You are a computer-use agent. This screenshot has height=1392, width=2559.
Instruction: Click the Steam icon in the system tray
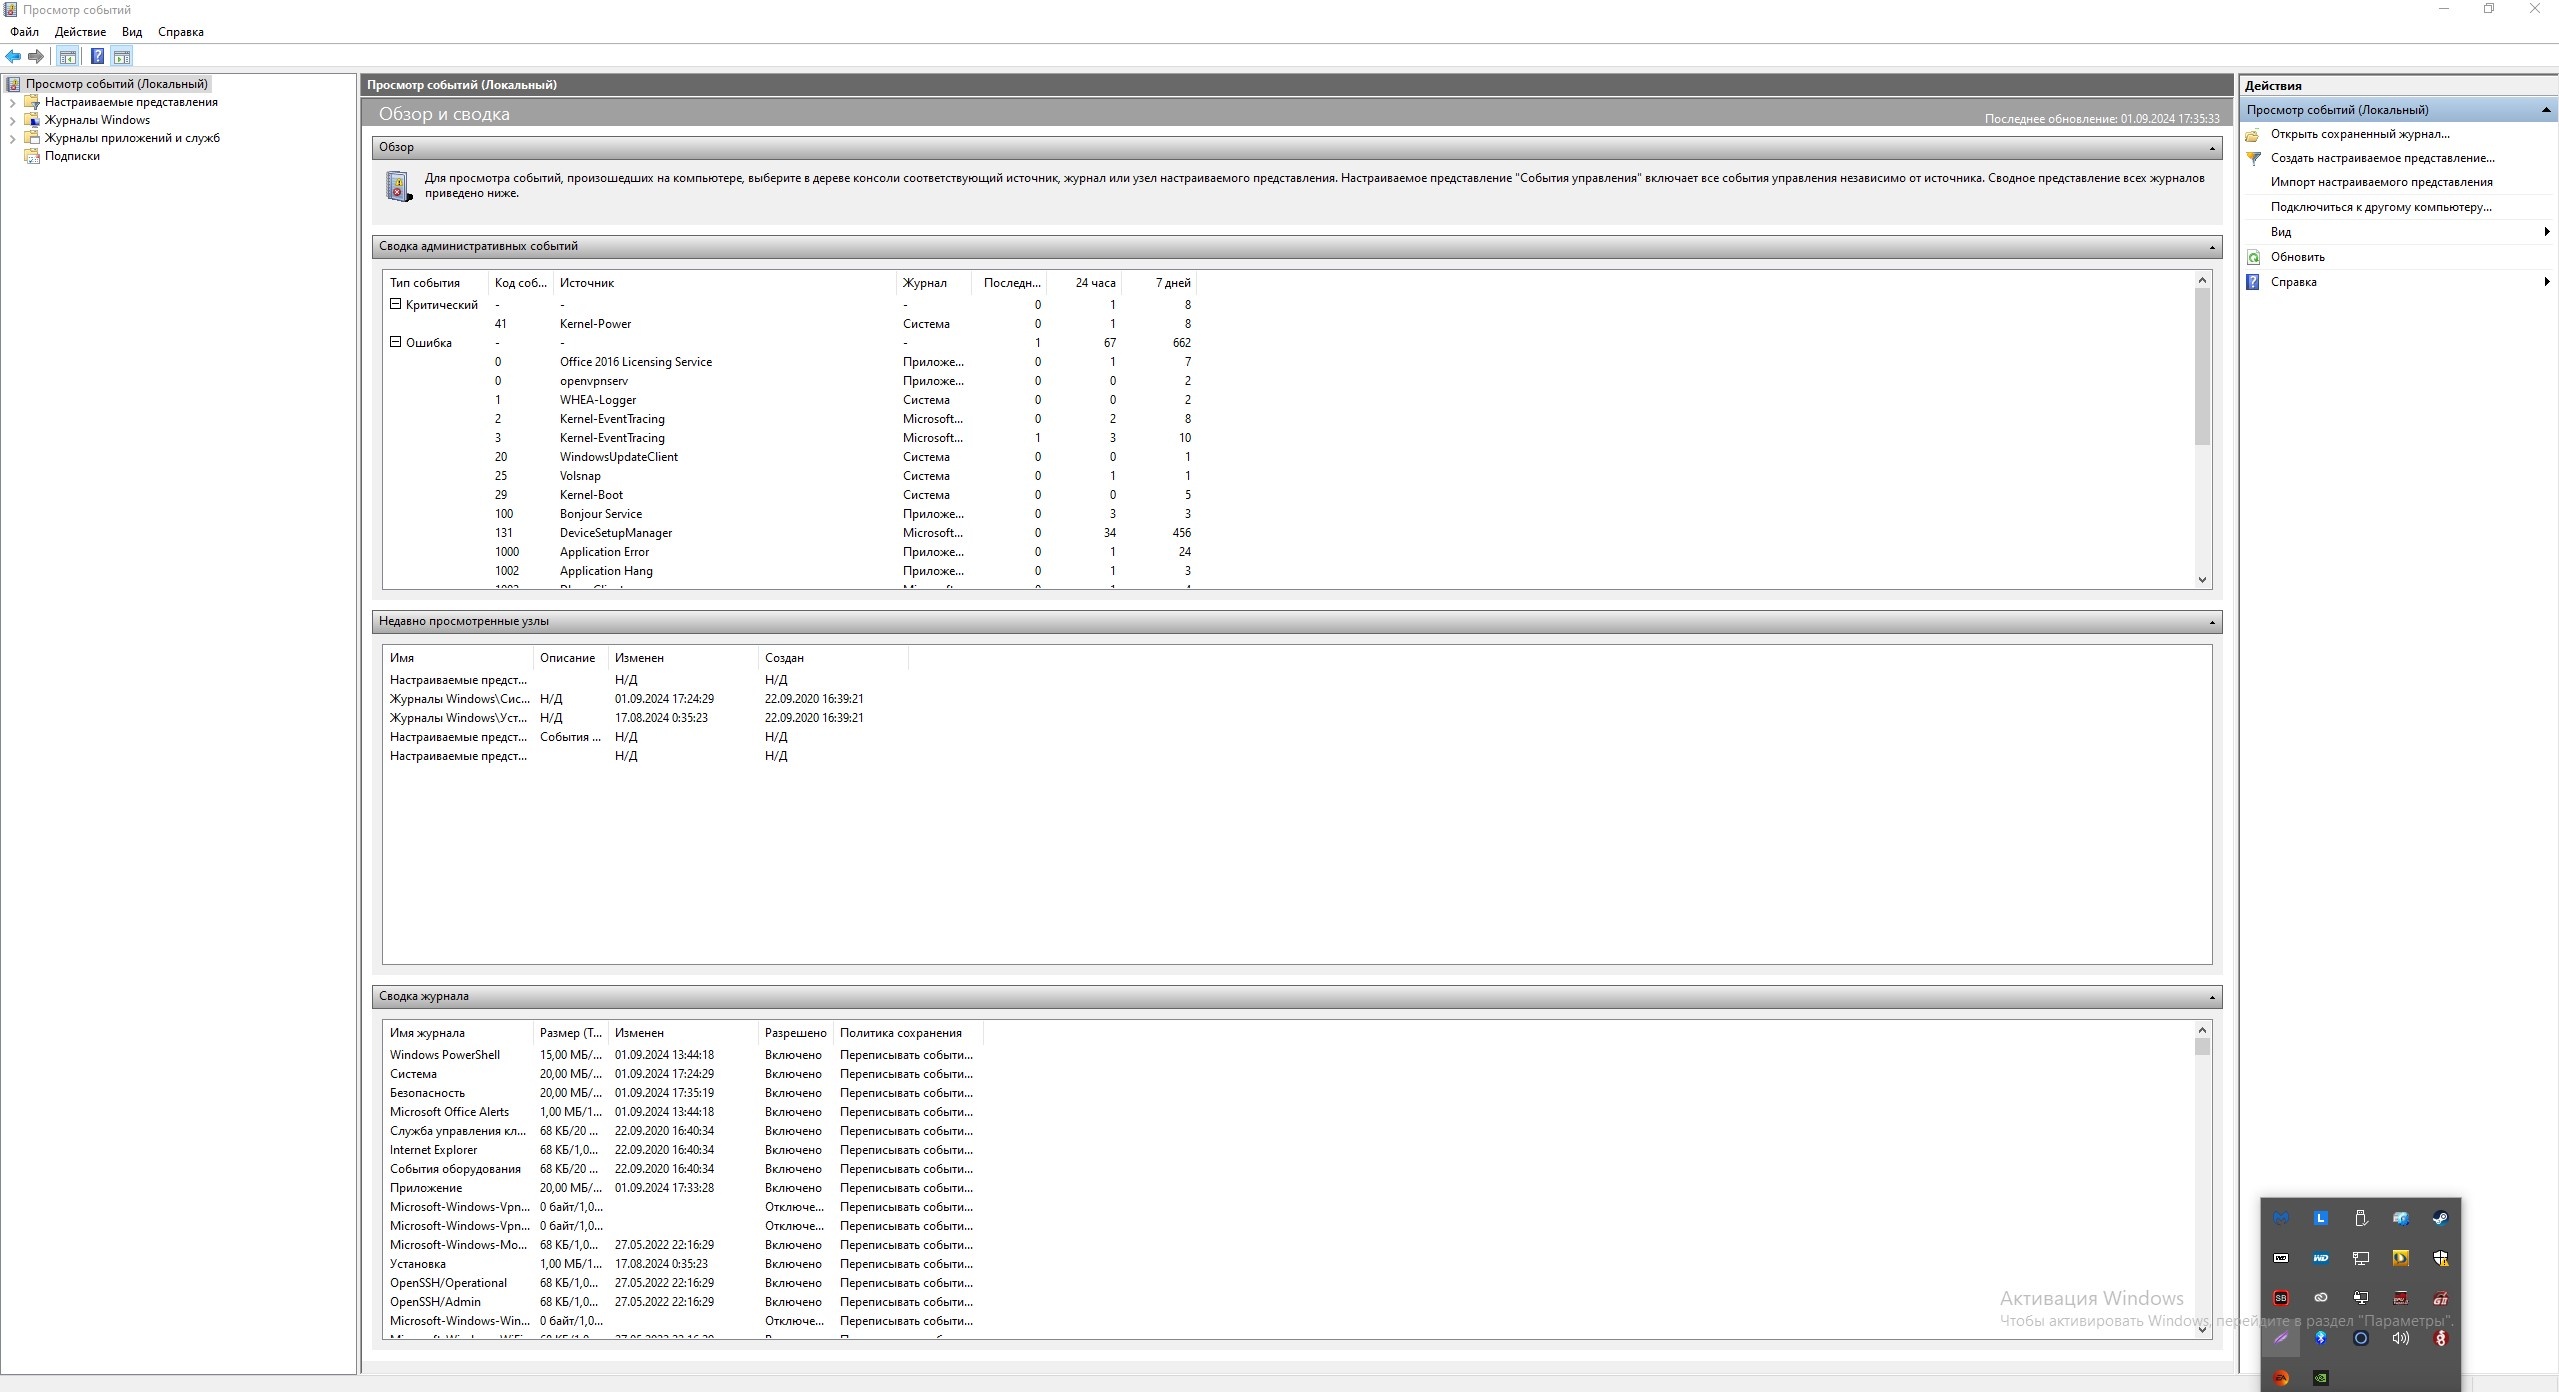(2440, 1218)
